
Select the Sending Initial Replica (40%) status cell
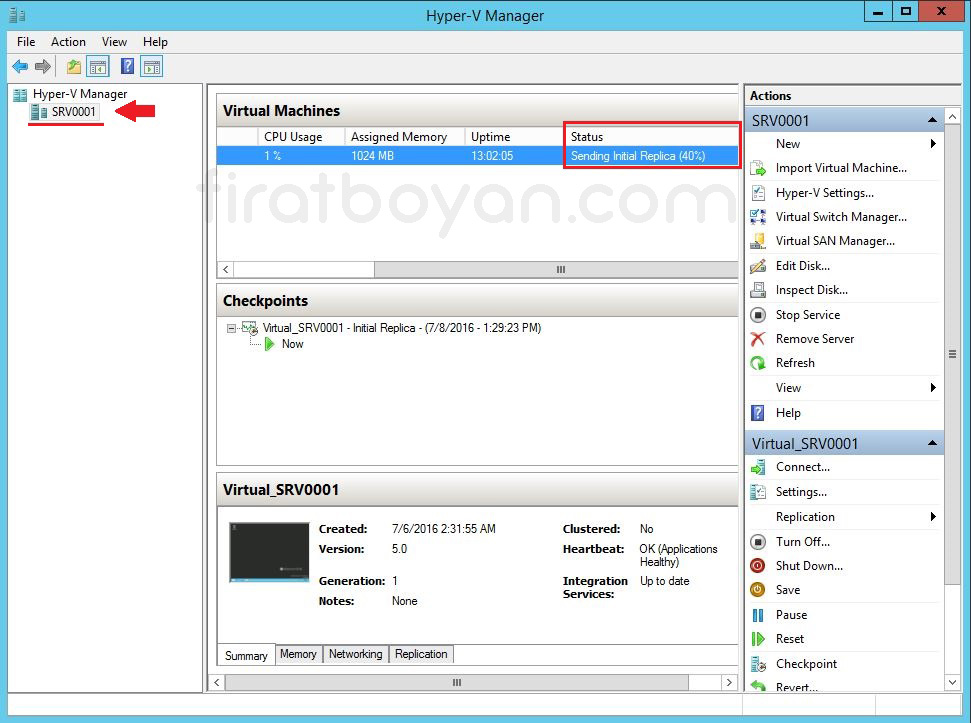pyautogui.click(x=638, y=156)
